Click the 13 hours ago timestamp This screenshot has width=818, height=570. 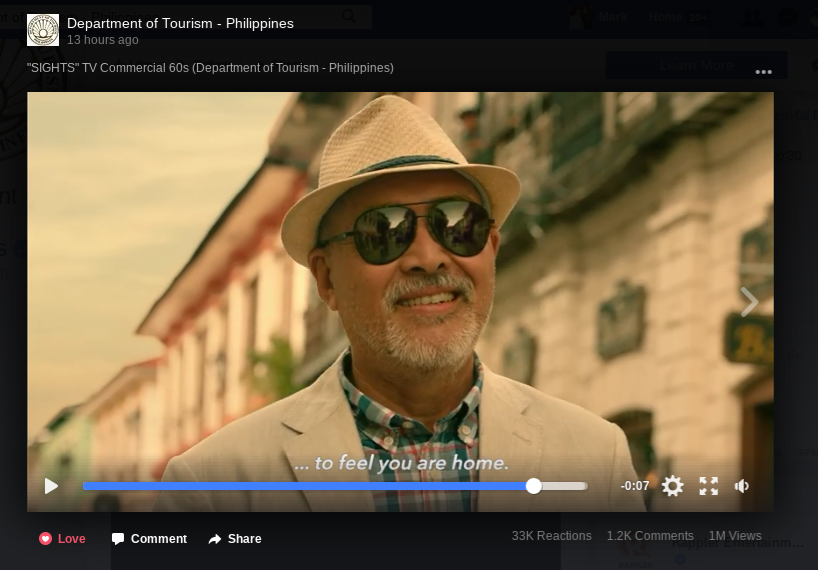click(x=103, y=40)
